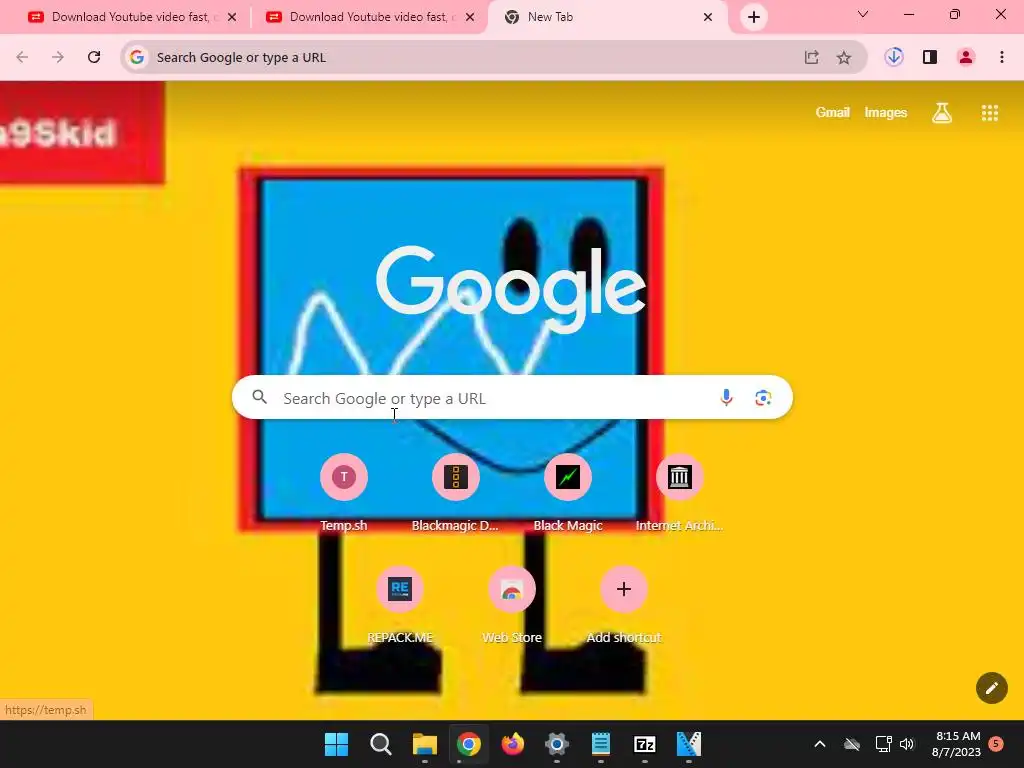Open network status tray icon
The height and width of the screenshot is (768, 1024).
[x=883, y=744]
